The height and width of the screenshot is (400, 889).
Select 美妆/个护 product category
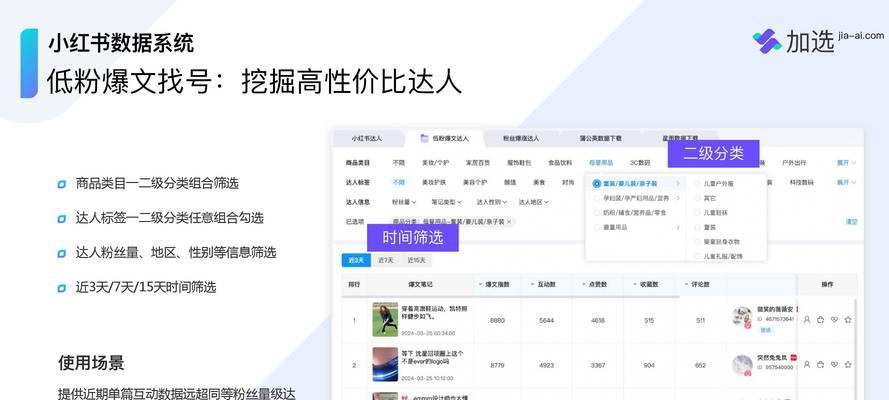435,163
